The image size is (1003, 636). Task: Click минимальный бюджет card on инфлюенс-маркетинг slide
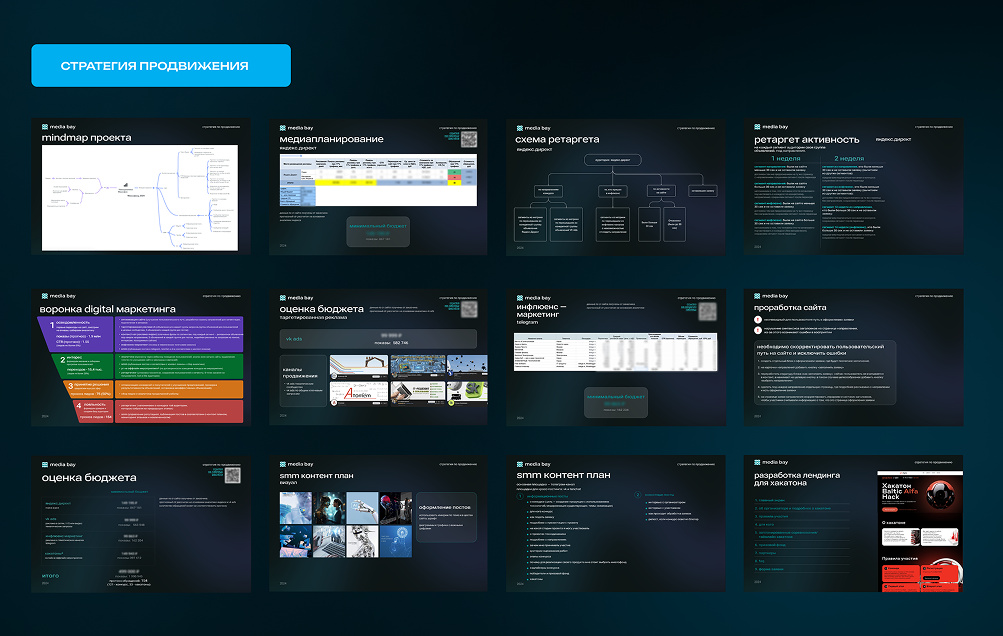click(616, 402)
